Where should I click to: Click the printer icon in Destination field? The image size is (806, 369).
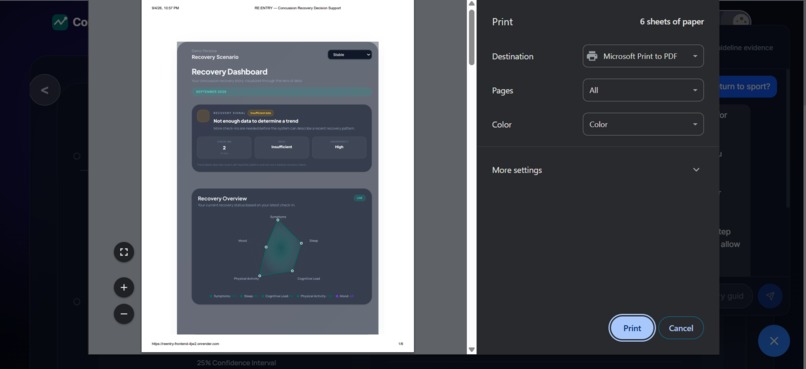click(x=592, y=56)
